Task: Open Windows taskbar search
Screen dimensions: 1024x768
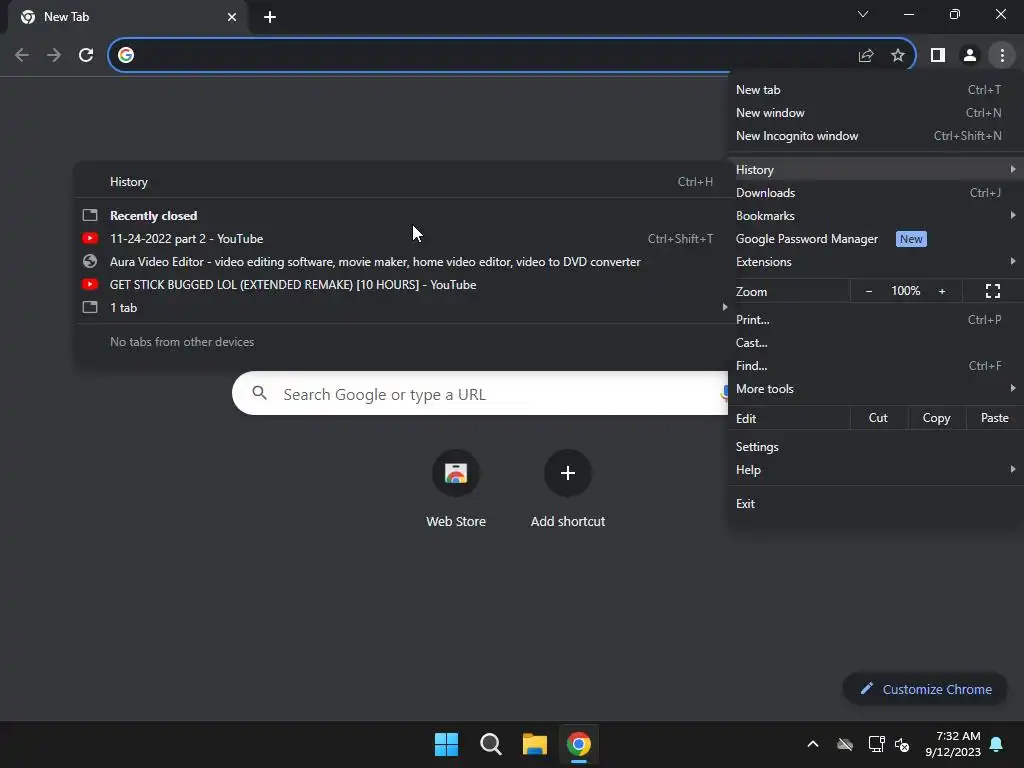Action: pos(490,744)
